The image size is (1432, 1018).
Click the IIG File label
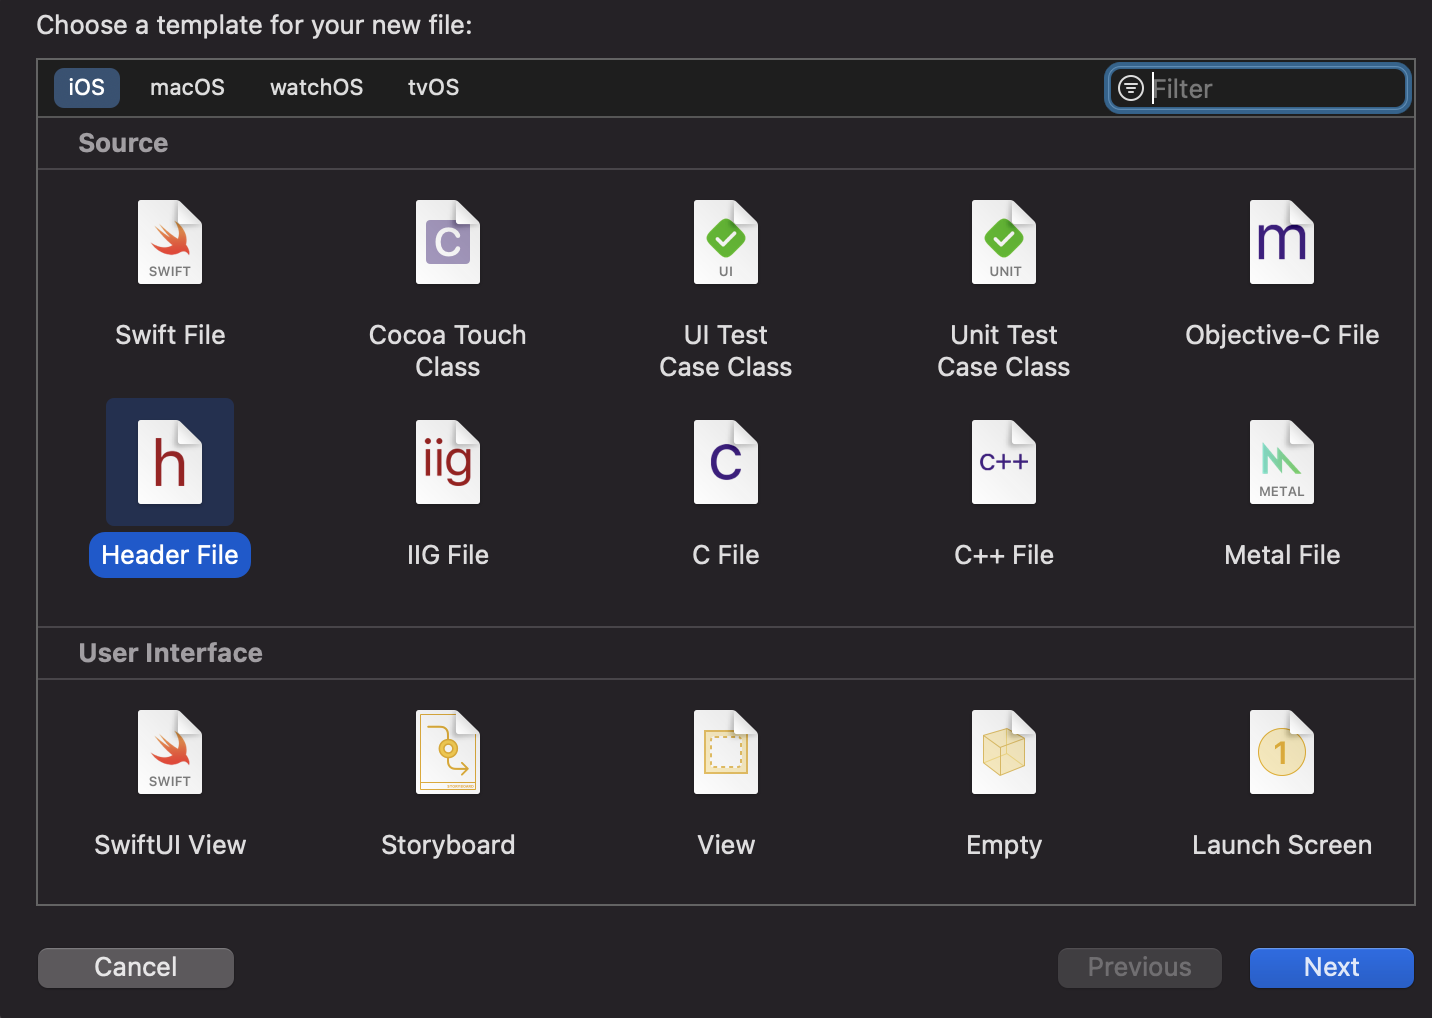click(x=448, y=555)
